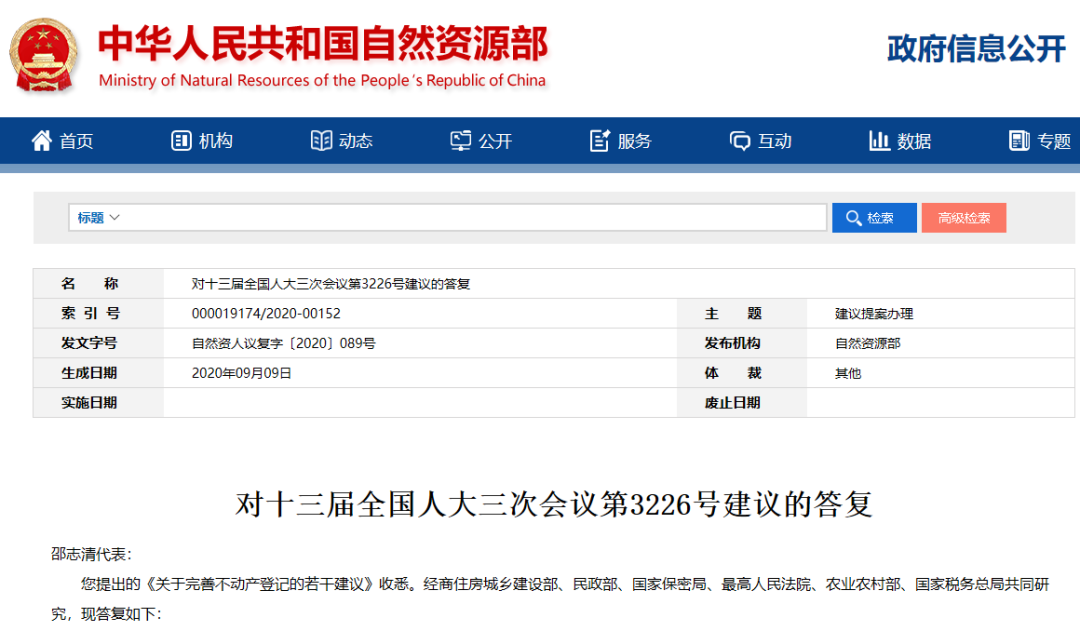Click the home icon beside 首页
Image resolution: width=1080 pixels, height=631 pixels.
pos(41,141)
